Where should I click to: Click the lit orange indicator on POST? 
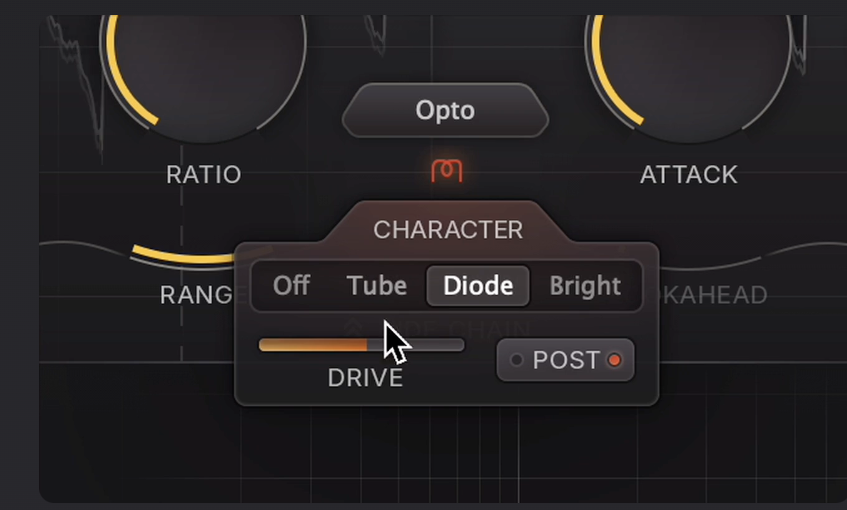tap(614, 360)
